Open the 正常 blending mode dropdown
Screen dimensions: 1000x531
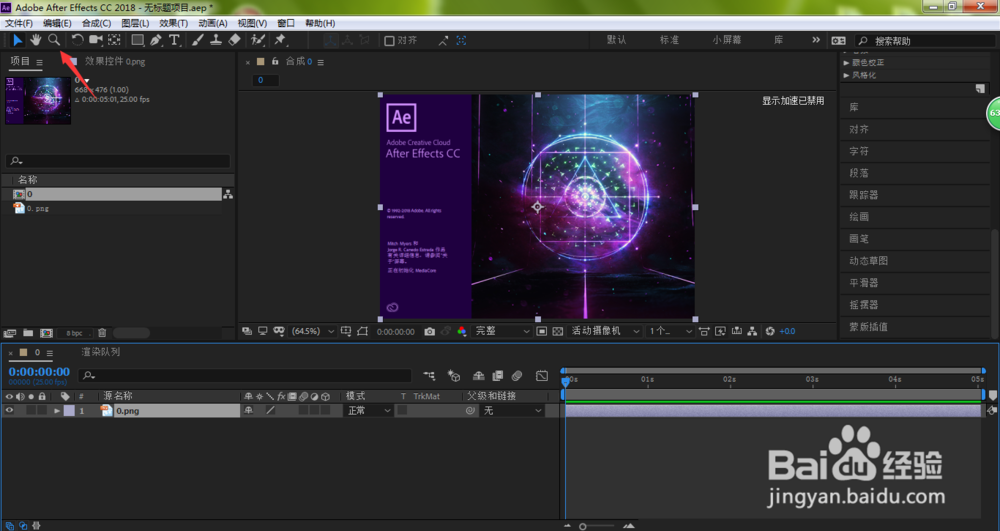point(369,411)
